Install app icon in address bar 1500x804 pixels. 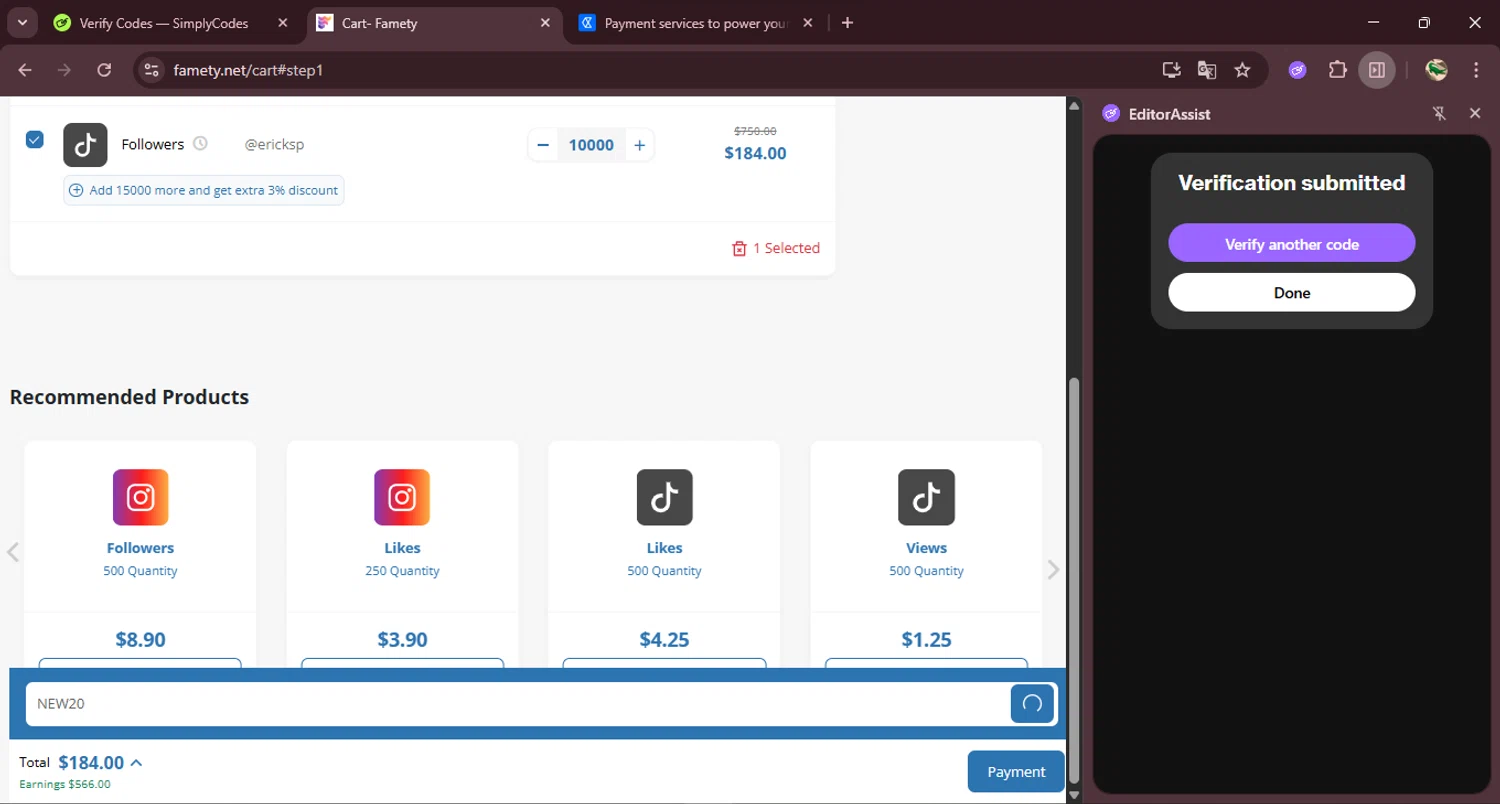(1171, 70)
